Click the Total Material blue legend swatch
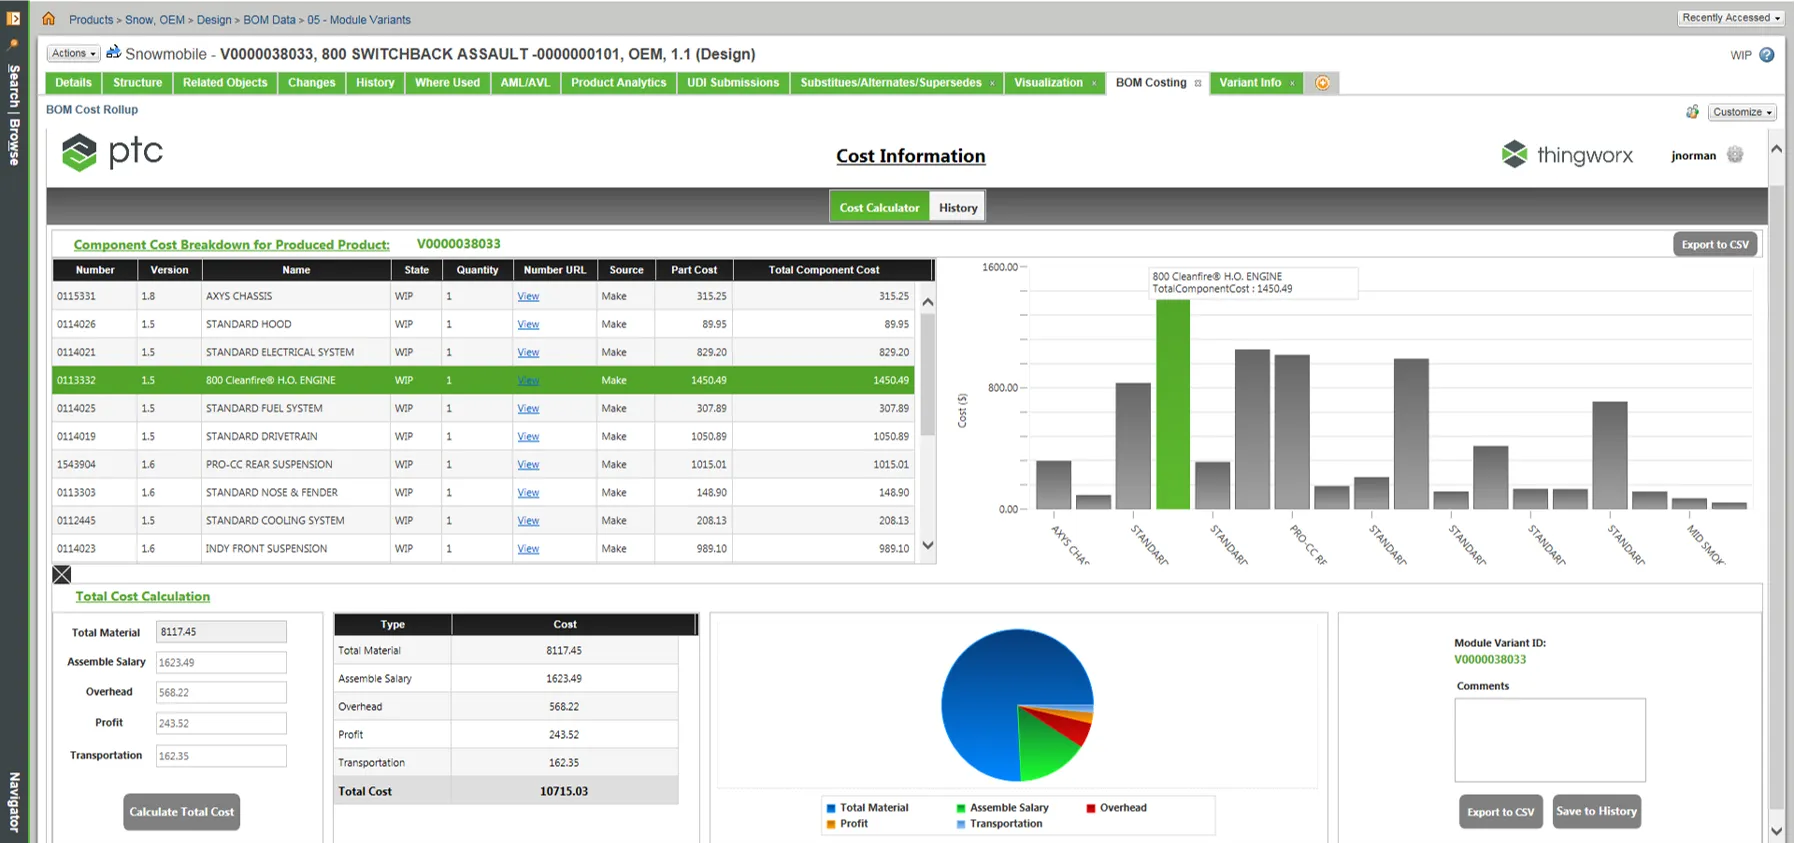1795x843 pixels. pos(830,808)
